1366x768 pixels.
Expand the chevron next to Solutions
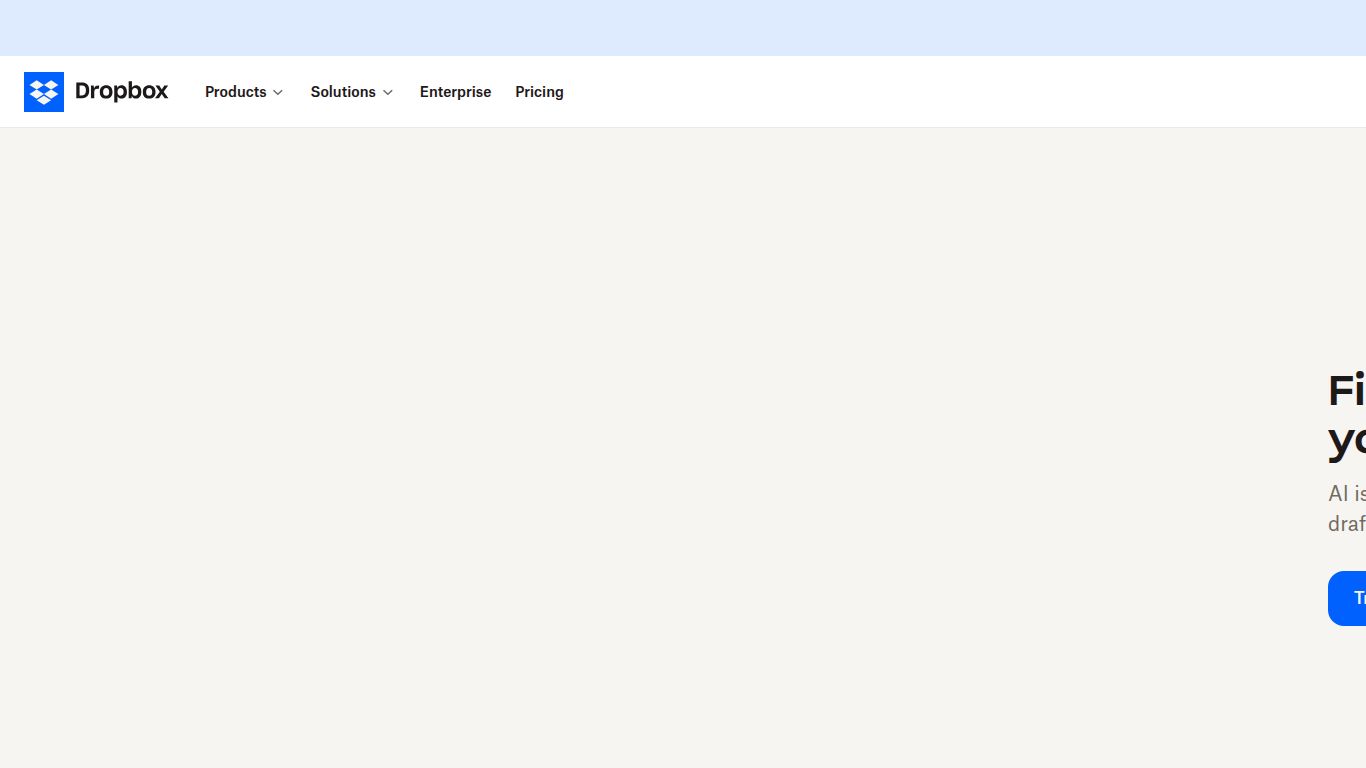pos(388,93)
